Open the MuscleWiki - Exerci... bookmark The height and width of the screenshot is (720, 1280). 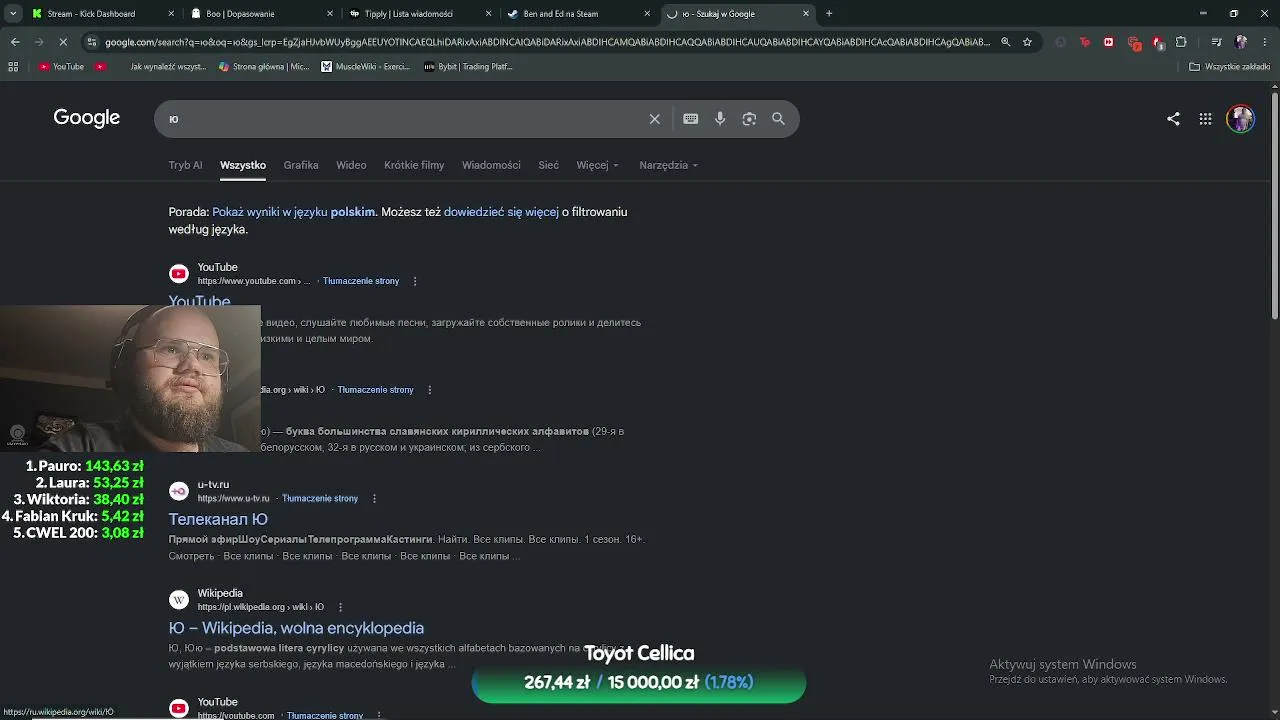click(365, 67)
